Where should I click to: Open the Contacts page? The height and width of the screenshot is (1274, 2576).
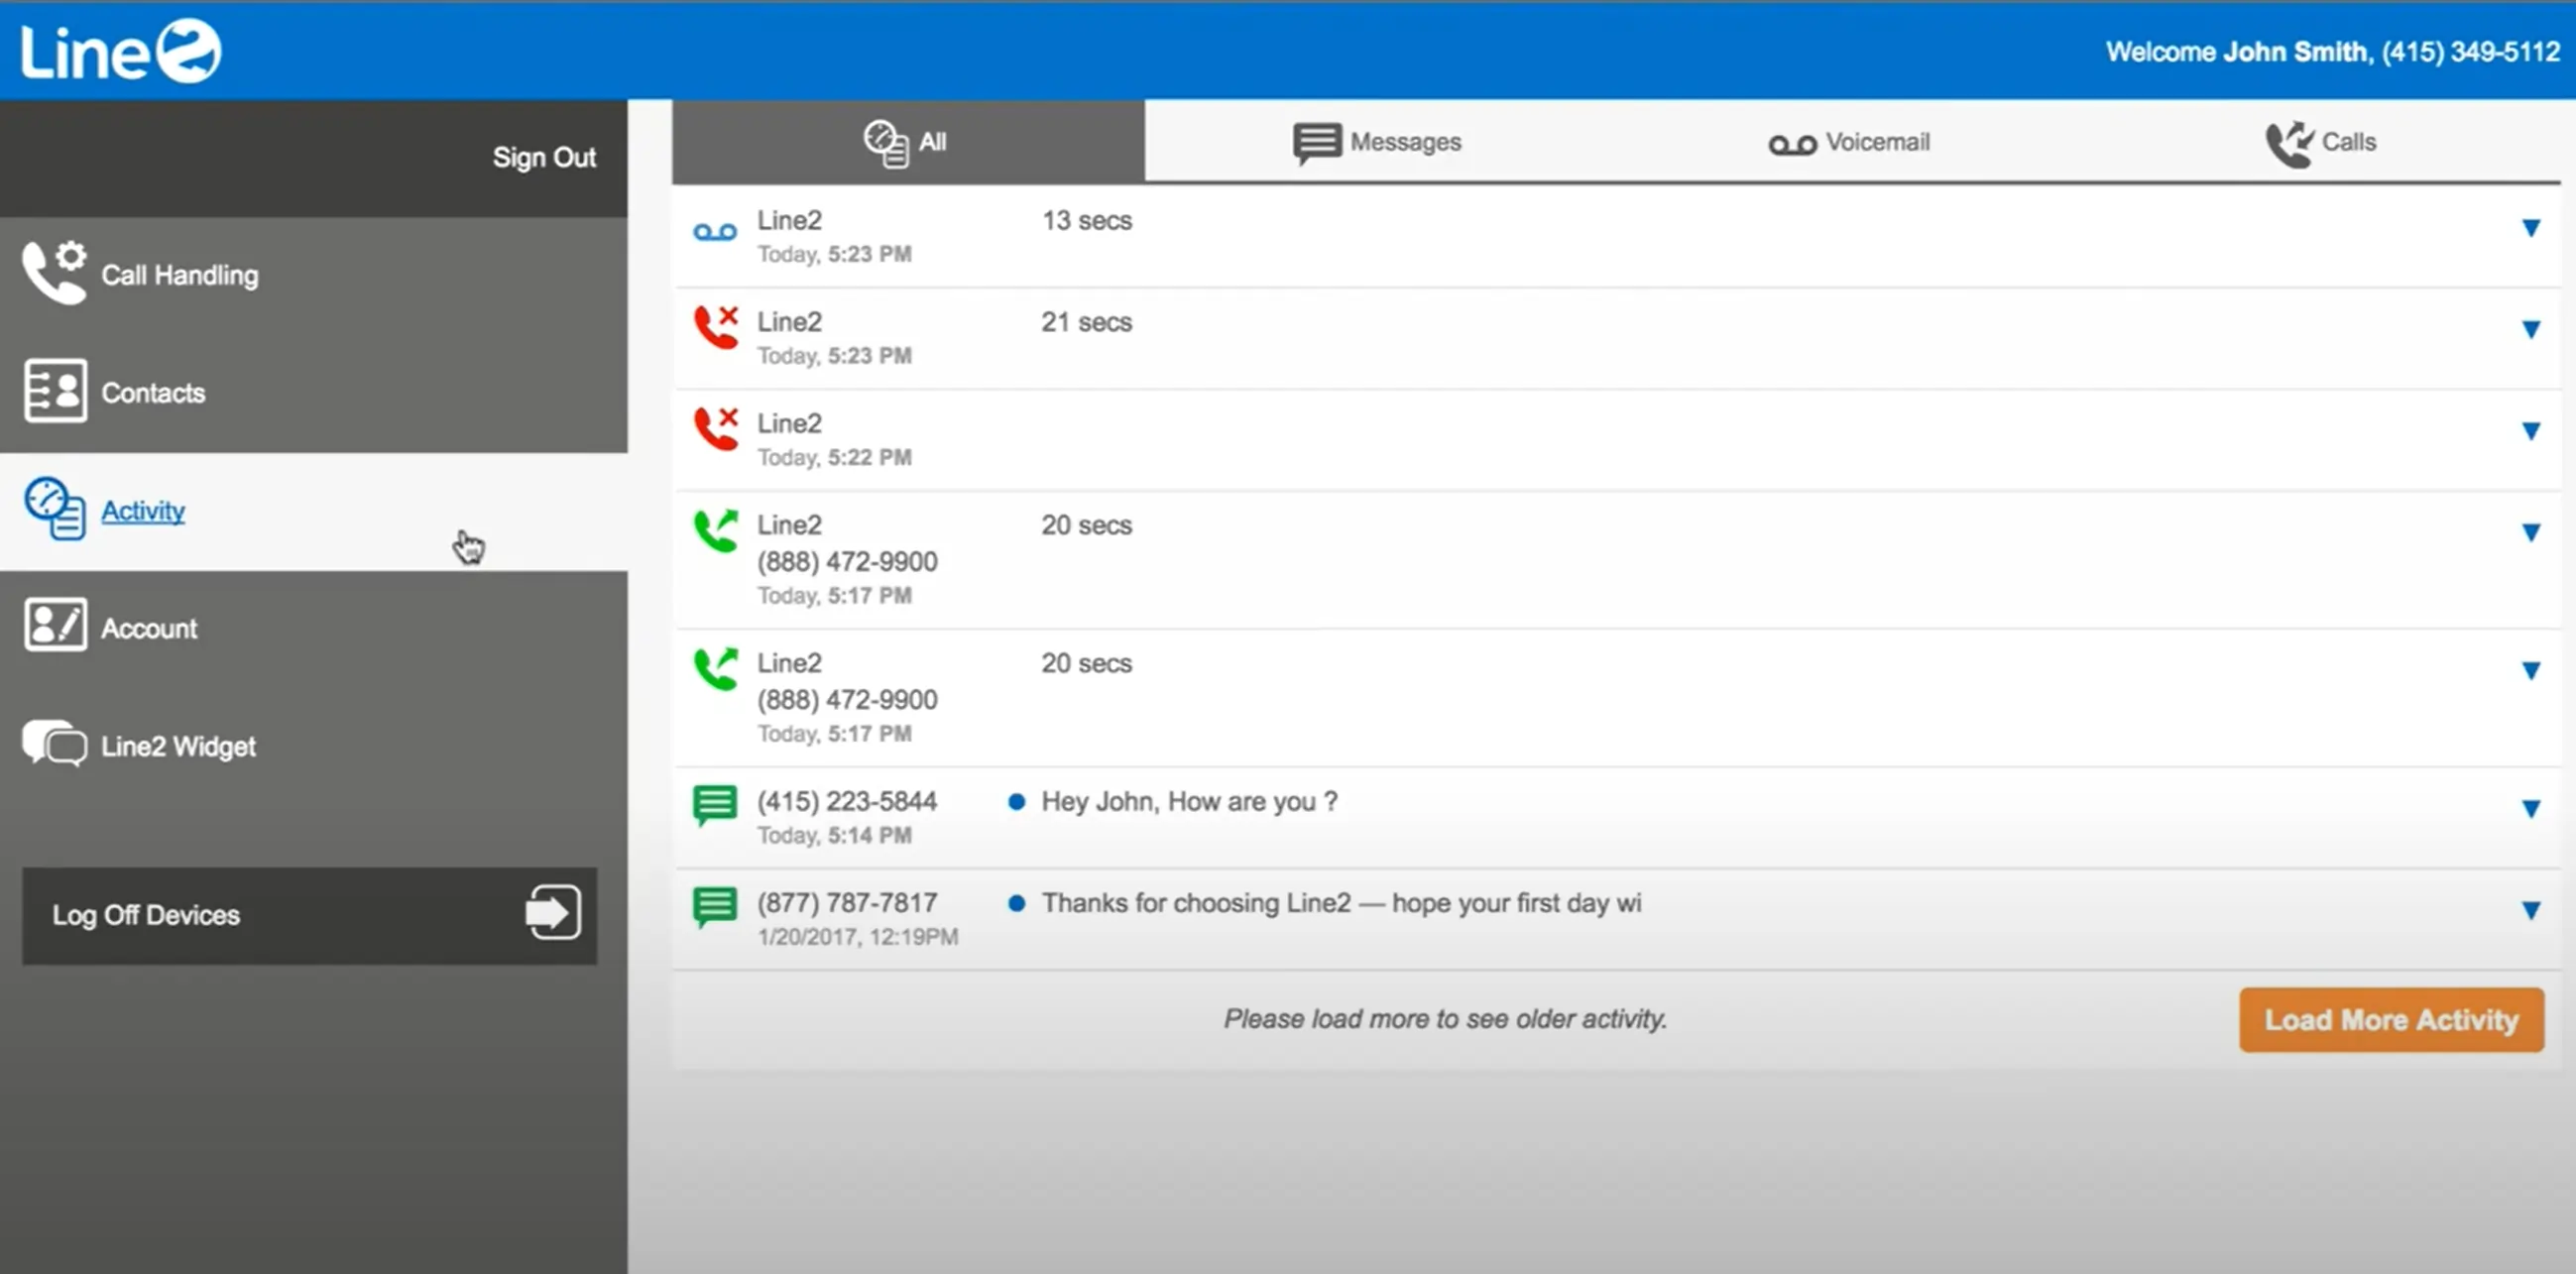pos(151,392)
